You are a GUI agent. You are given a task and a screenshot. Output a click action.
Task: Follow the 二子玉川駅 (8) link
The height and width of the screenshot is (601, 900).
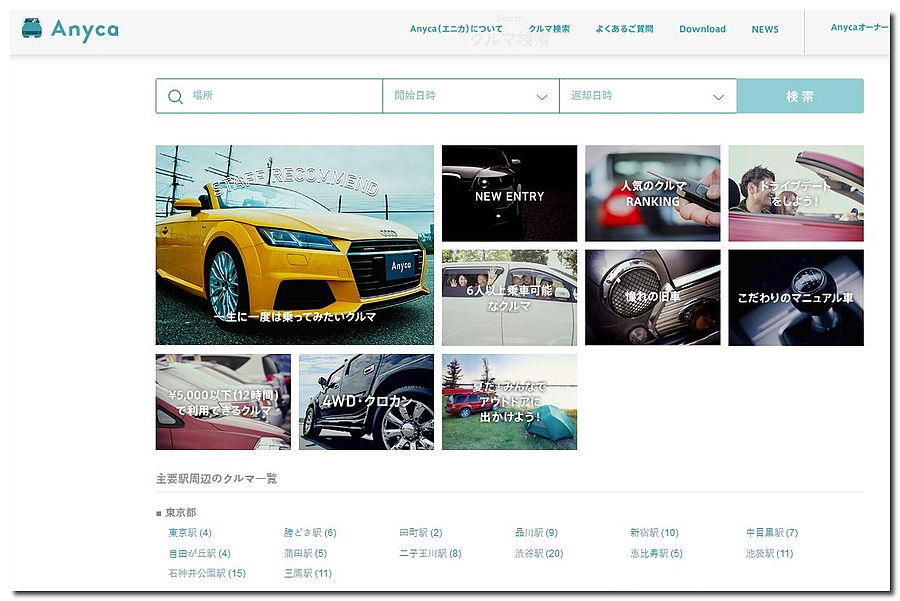(x=430, y=553)
